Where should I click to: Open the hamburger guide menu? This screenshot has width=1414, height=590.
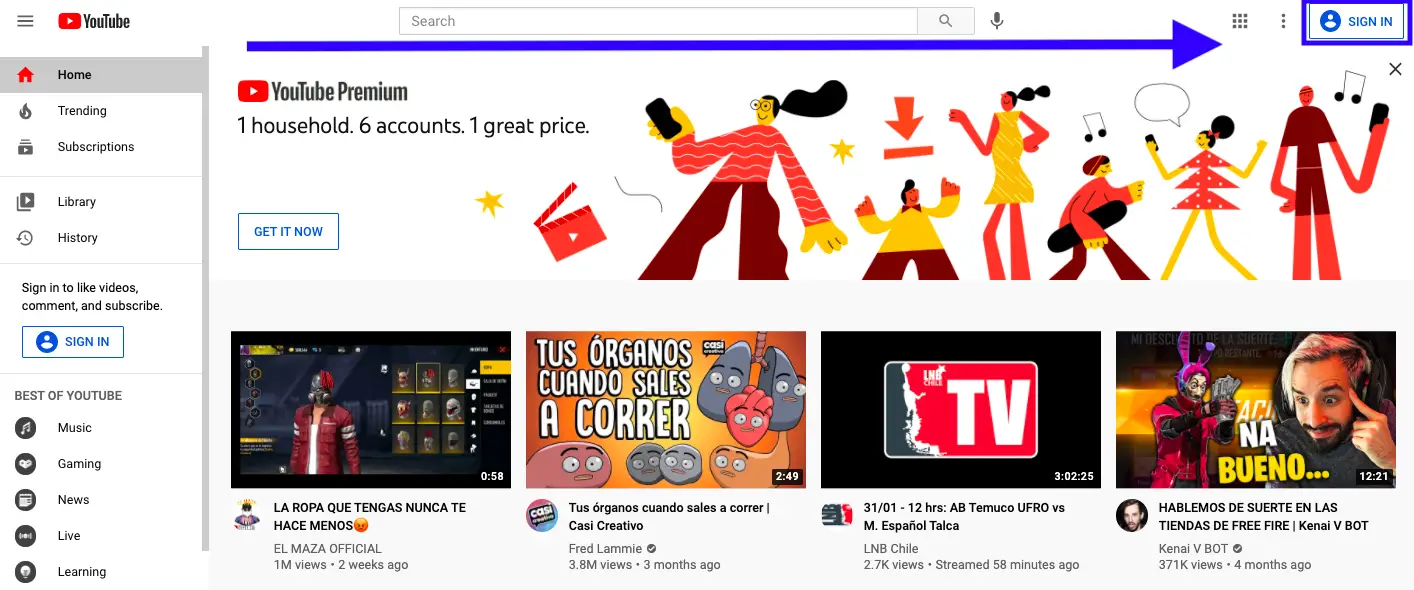point(25,21)
